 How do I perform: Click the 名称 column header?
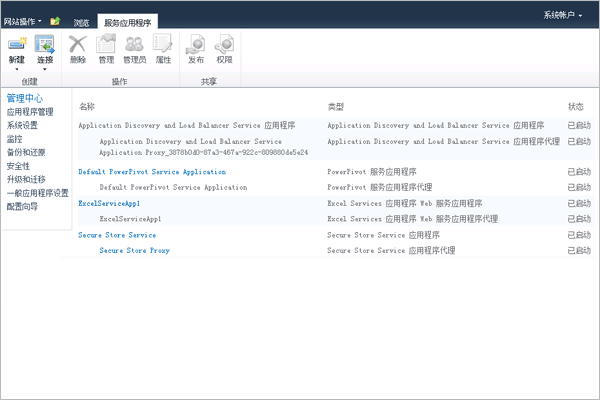87,106
